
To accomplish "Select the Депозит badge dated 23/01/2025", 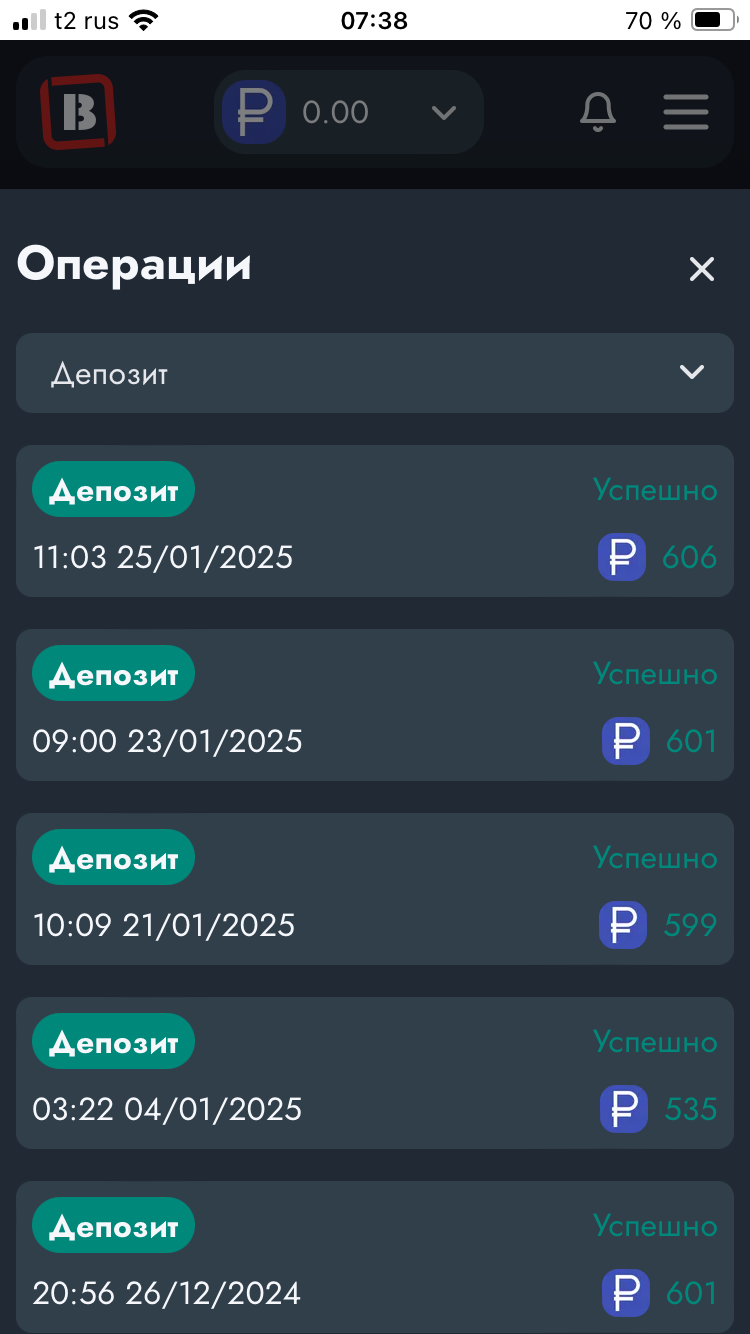I will click(113, 674).
